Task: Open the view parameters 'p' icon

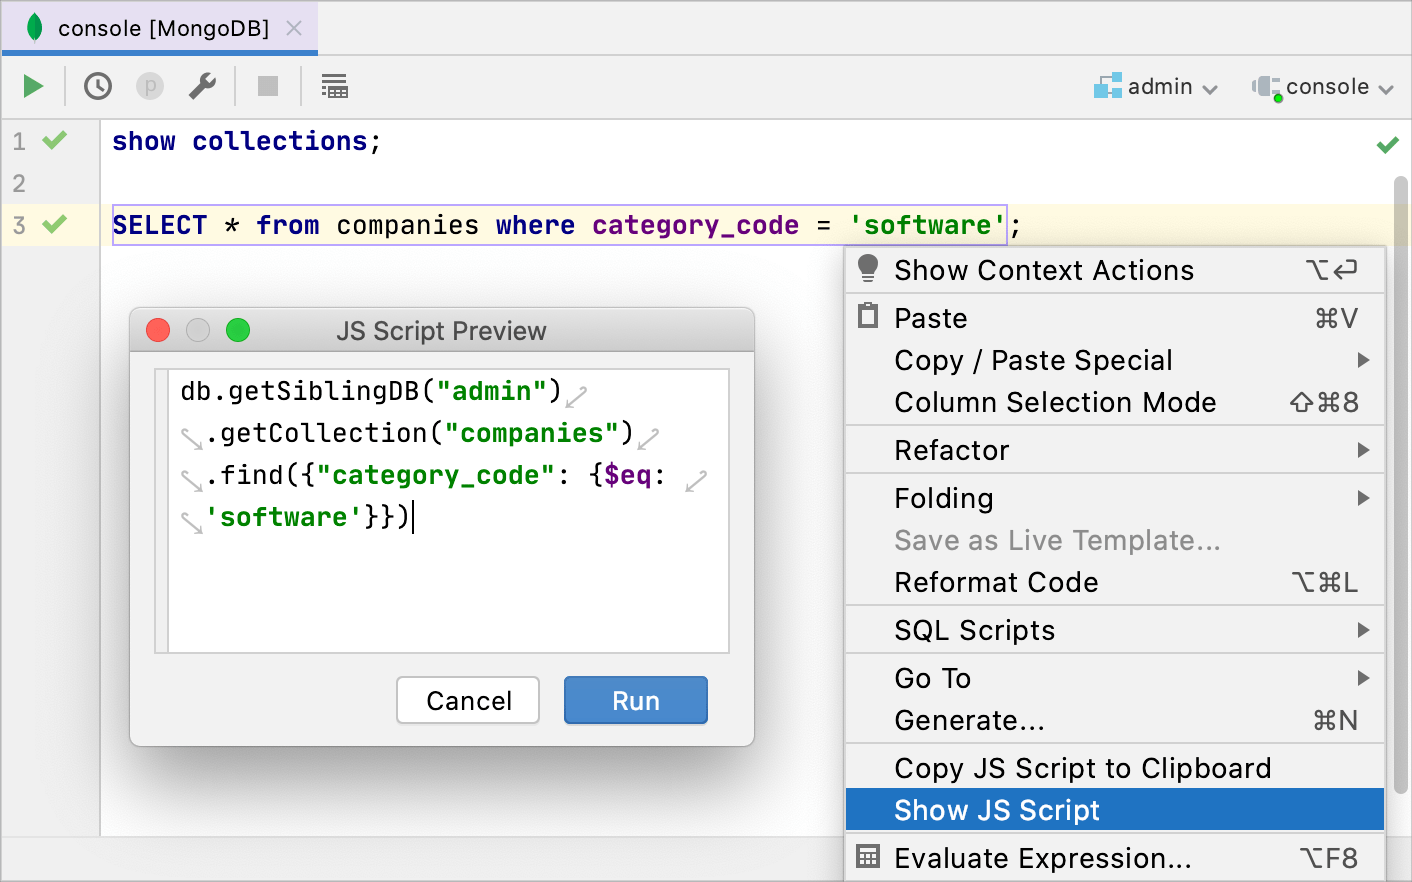Action: [149, 86]
